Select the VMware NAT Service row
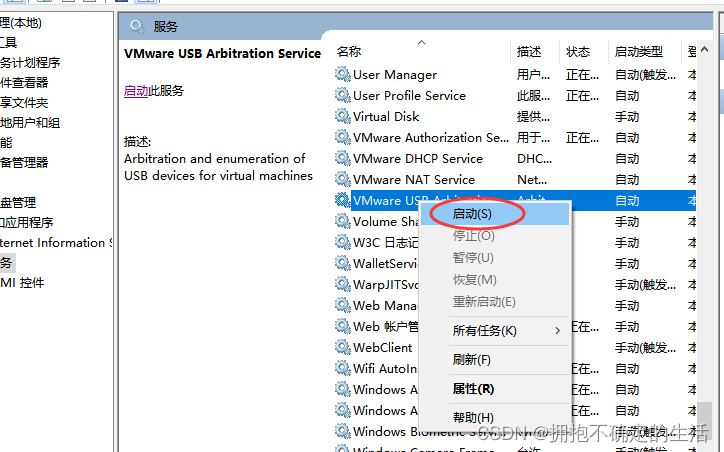This screenshot has width=724, height=452. (x=515, y=180)
